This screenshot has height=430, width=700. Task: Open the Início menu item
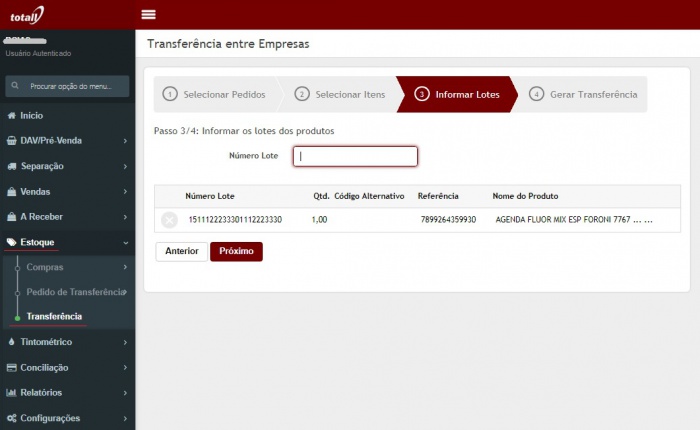[67, 116]
